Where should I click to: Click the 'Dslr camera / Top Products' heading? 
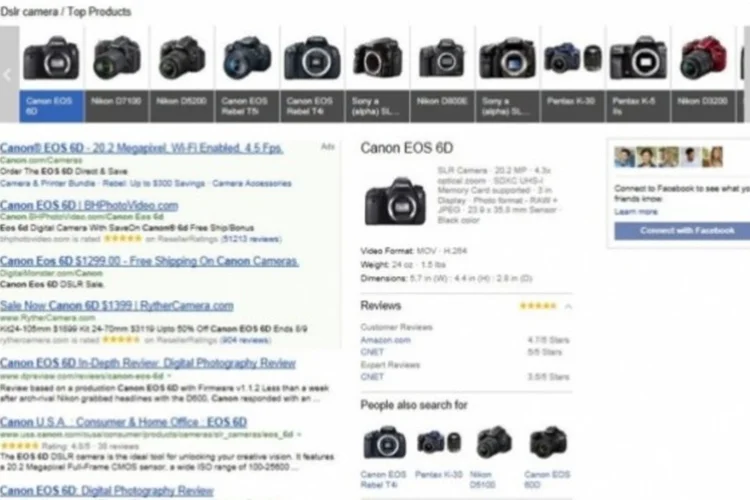66,11
